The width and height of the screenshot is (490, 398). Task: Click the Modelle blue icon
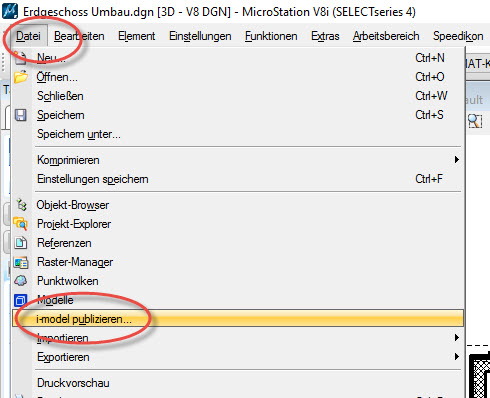[21, 300]
